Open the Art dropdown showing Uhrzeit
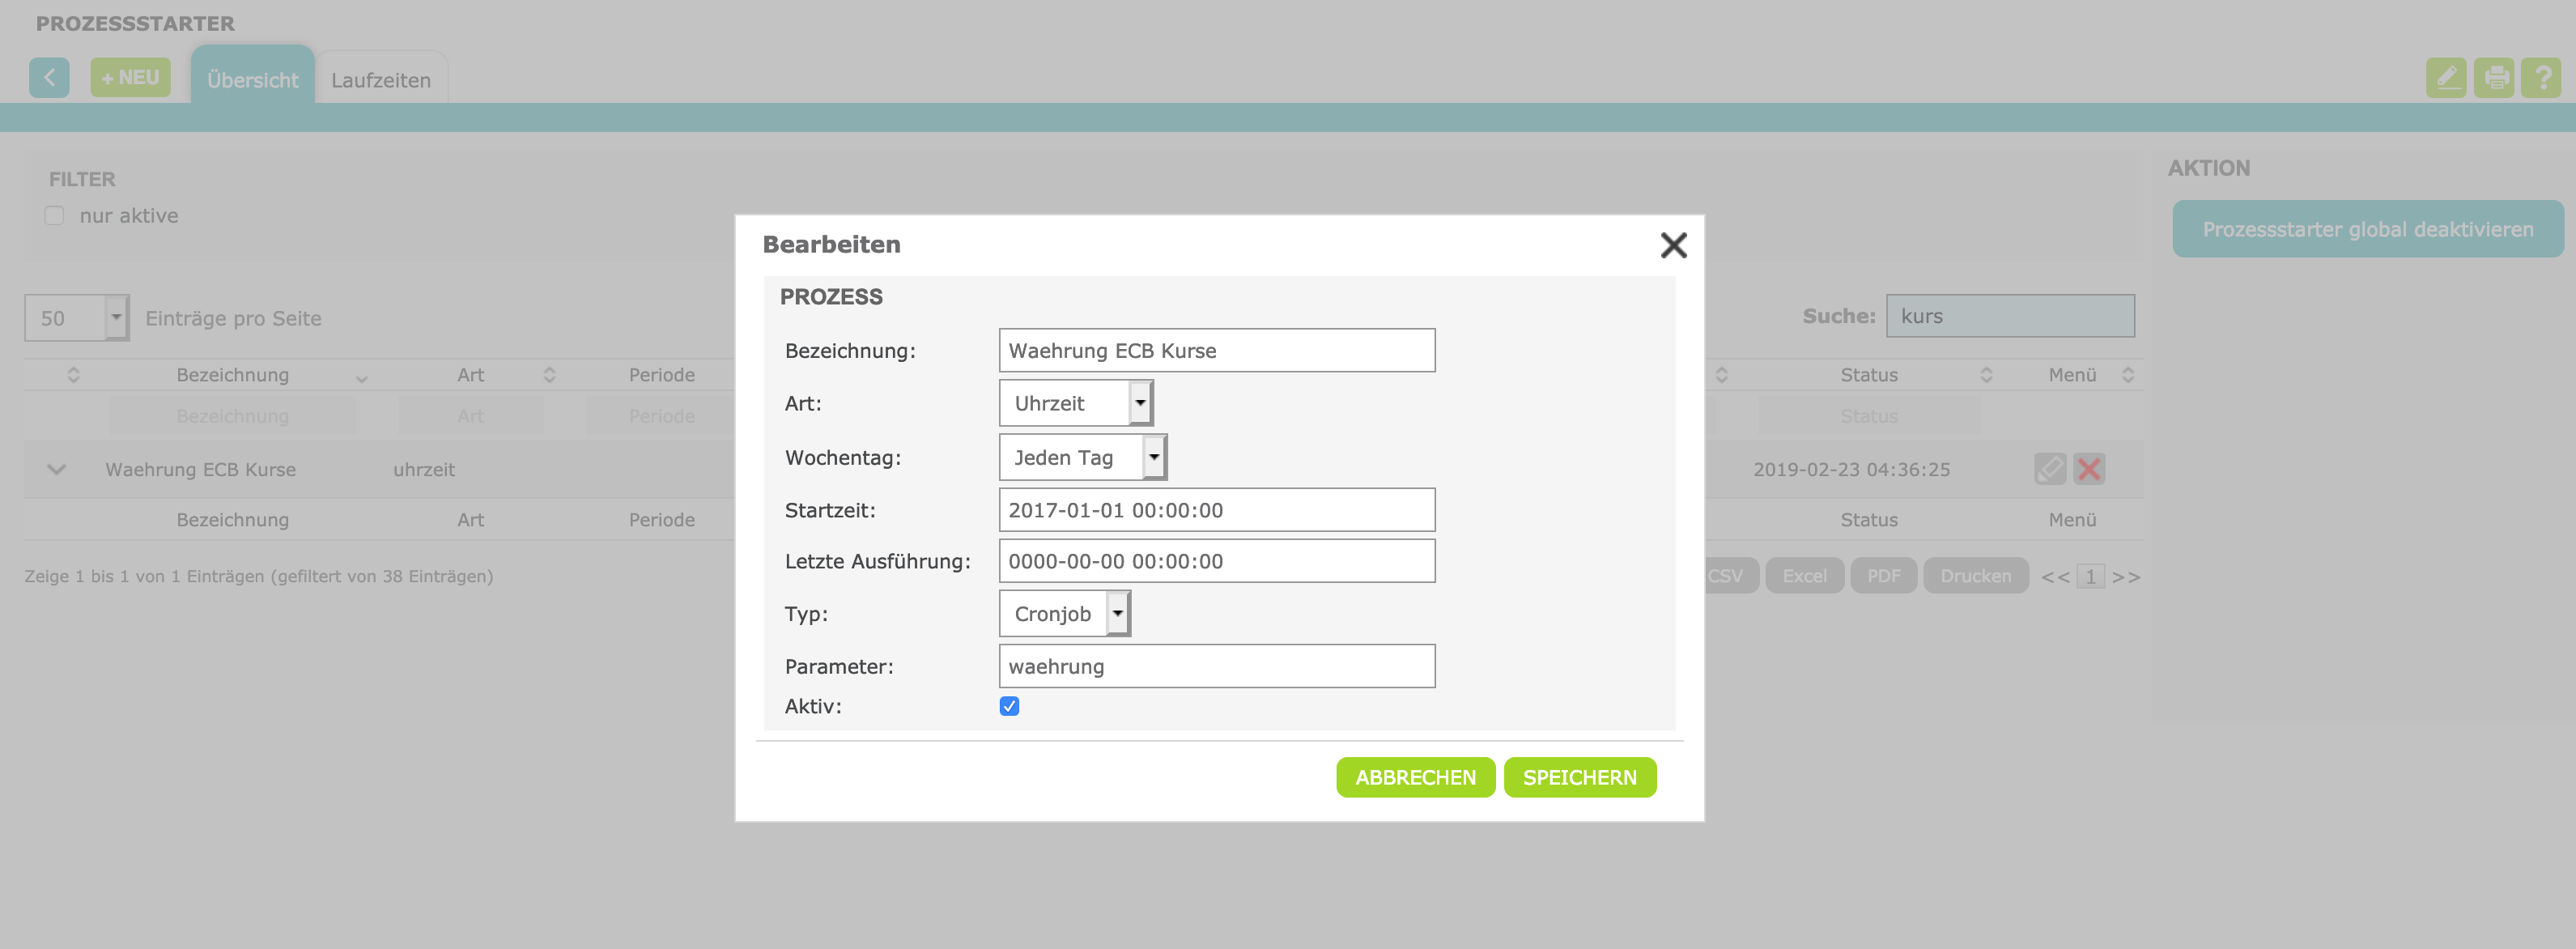Image resolution: width=2576 pixels, height=949 pixels. 1076,403
